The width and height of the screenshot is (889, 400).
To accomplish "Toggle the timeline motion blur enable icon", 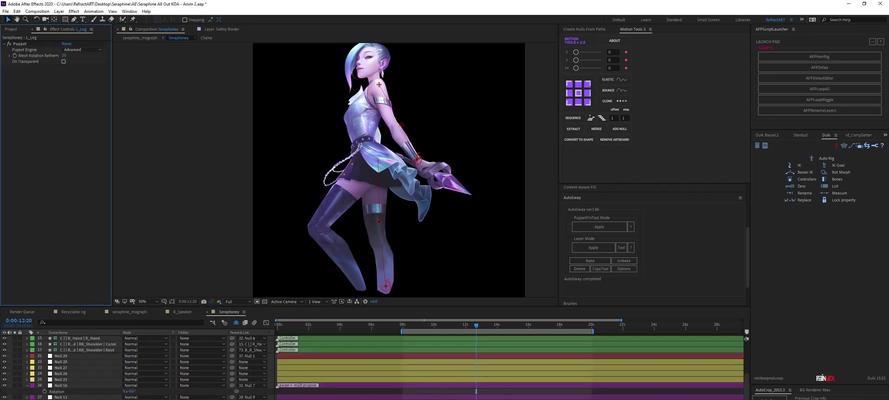I will click(254, 322).
